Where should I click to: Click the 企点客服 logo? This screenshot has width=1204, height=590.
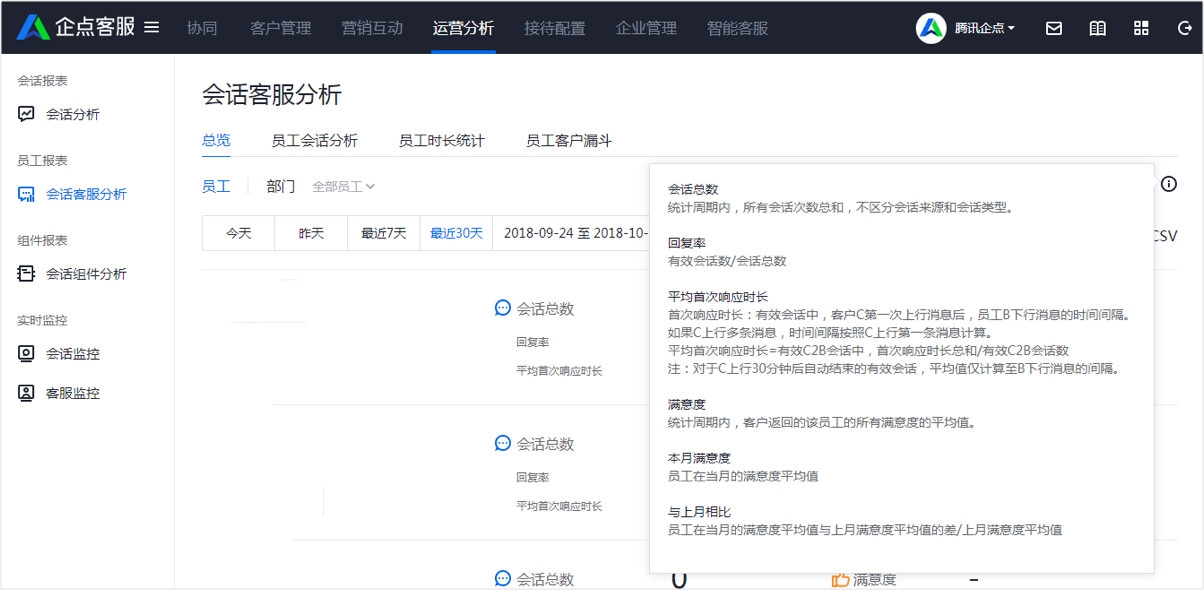[76, 28]
